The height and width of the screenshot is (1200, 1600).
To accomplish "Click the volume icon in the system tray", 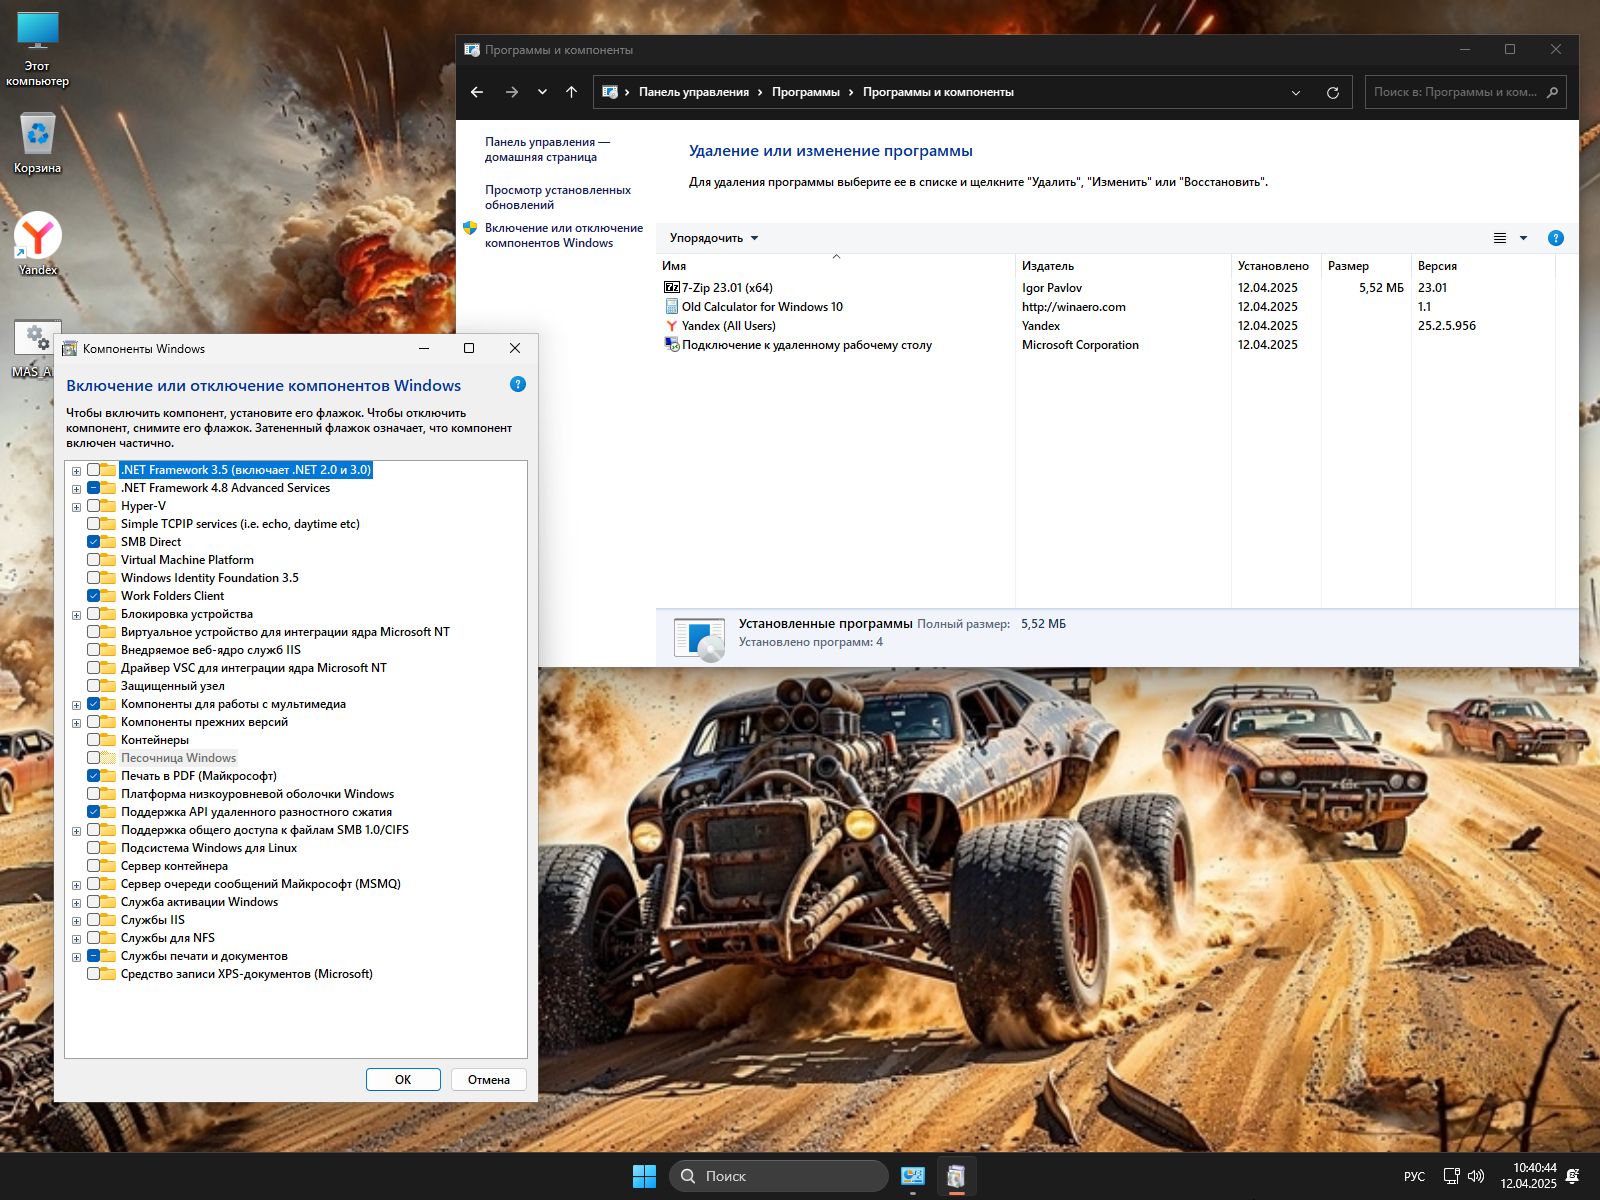I will 1476,1176.
